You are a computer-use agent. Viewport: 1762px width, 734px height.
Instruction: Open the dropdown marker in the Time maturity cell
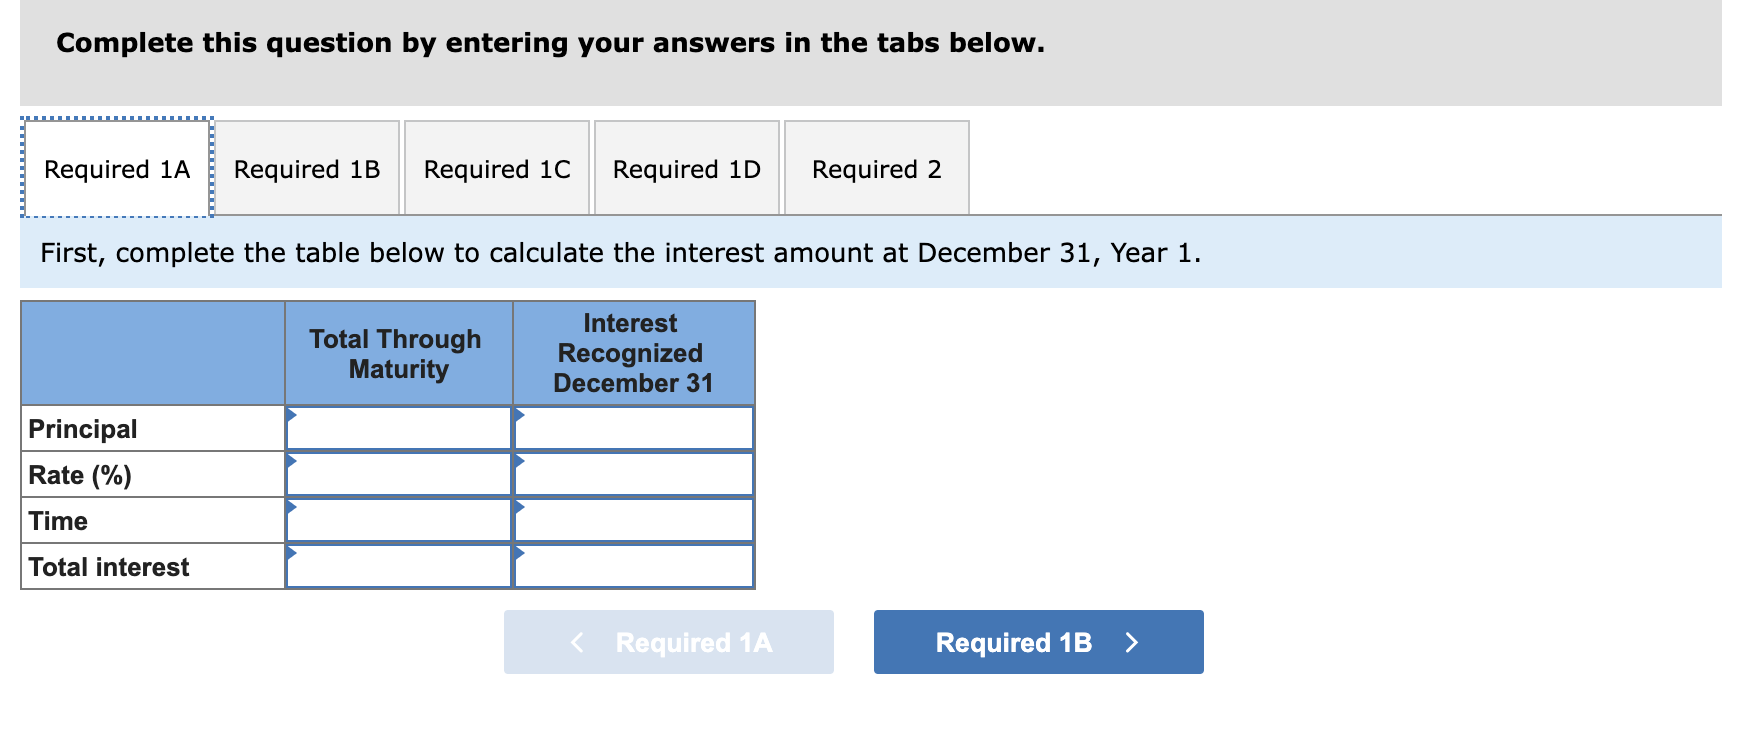pos(291,505)
